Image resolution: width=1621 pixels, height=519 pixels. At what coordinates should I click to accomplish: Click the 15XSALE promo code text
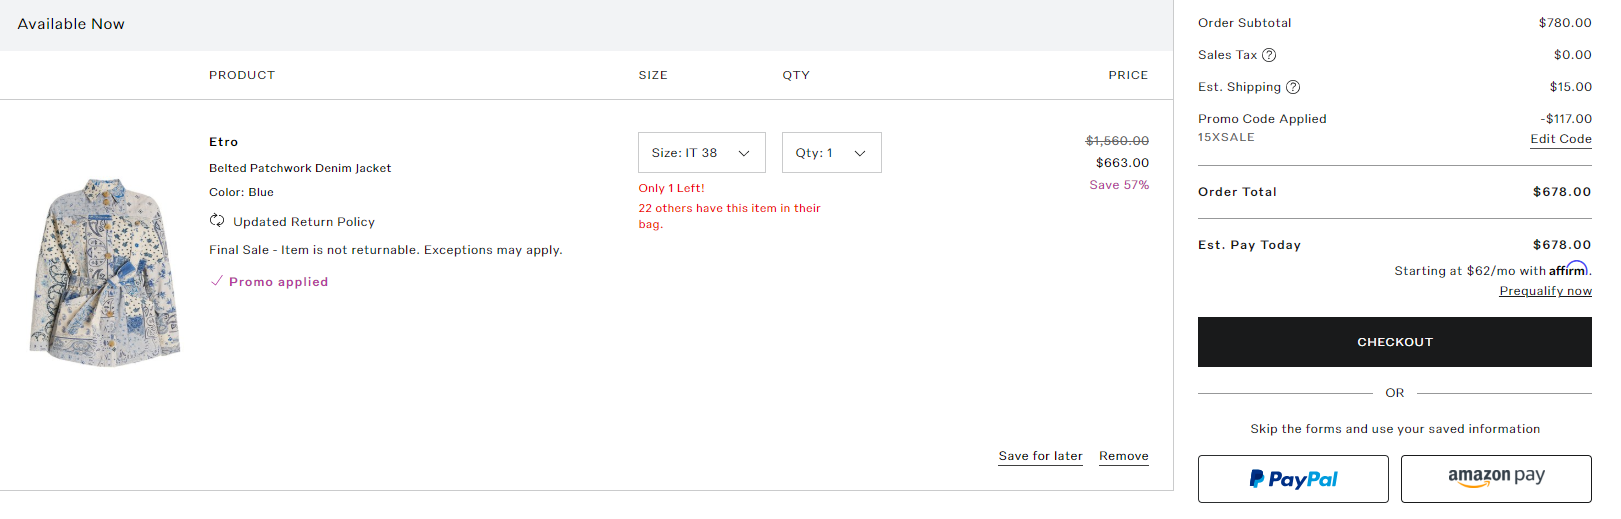tap(1226, 137)
